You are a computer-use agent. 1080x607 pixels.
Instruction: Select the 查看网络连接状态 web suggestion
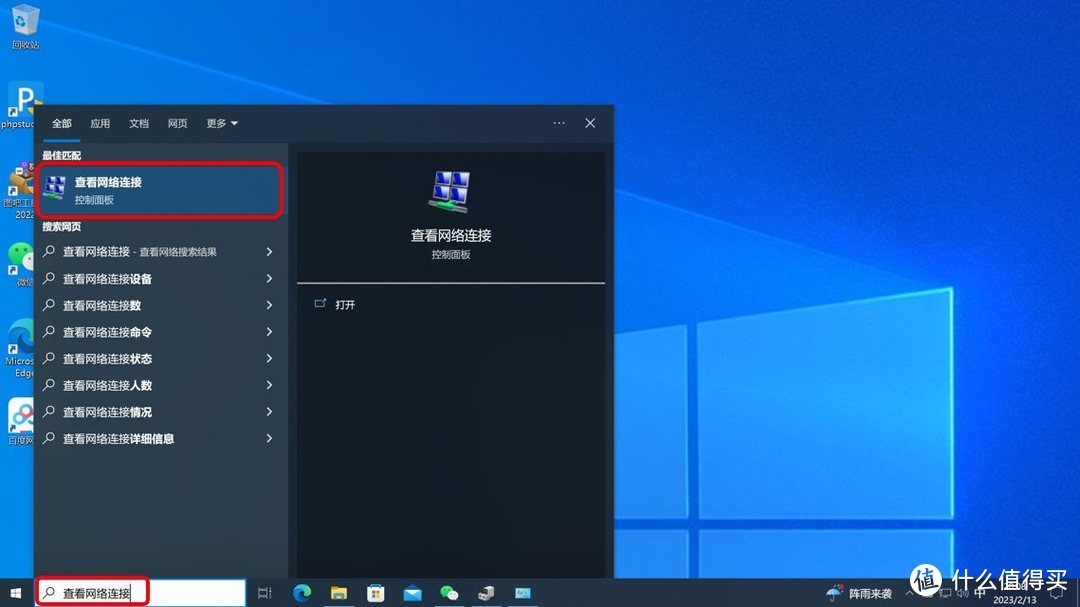[108, 359]
